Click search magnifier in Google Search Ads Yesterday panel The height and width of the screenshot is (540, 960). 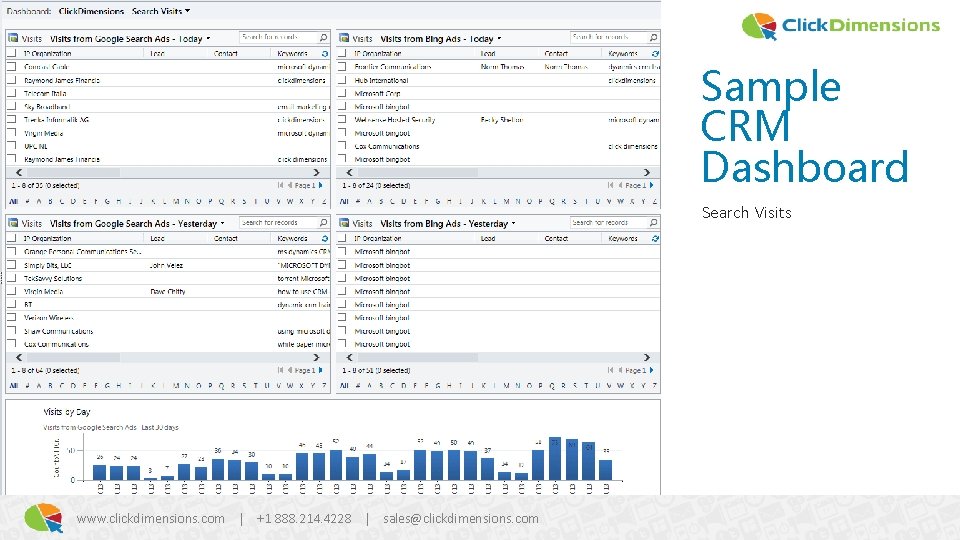tap(323, 223)
